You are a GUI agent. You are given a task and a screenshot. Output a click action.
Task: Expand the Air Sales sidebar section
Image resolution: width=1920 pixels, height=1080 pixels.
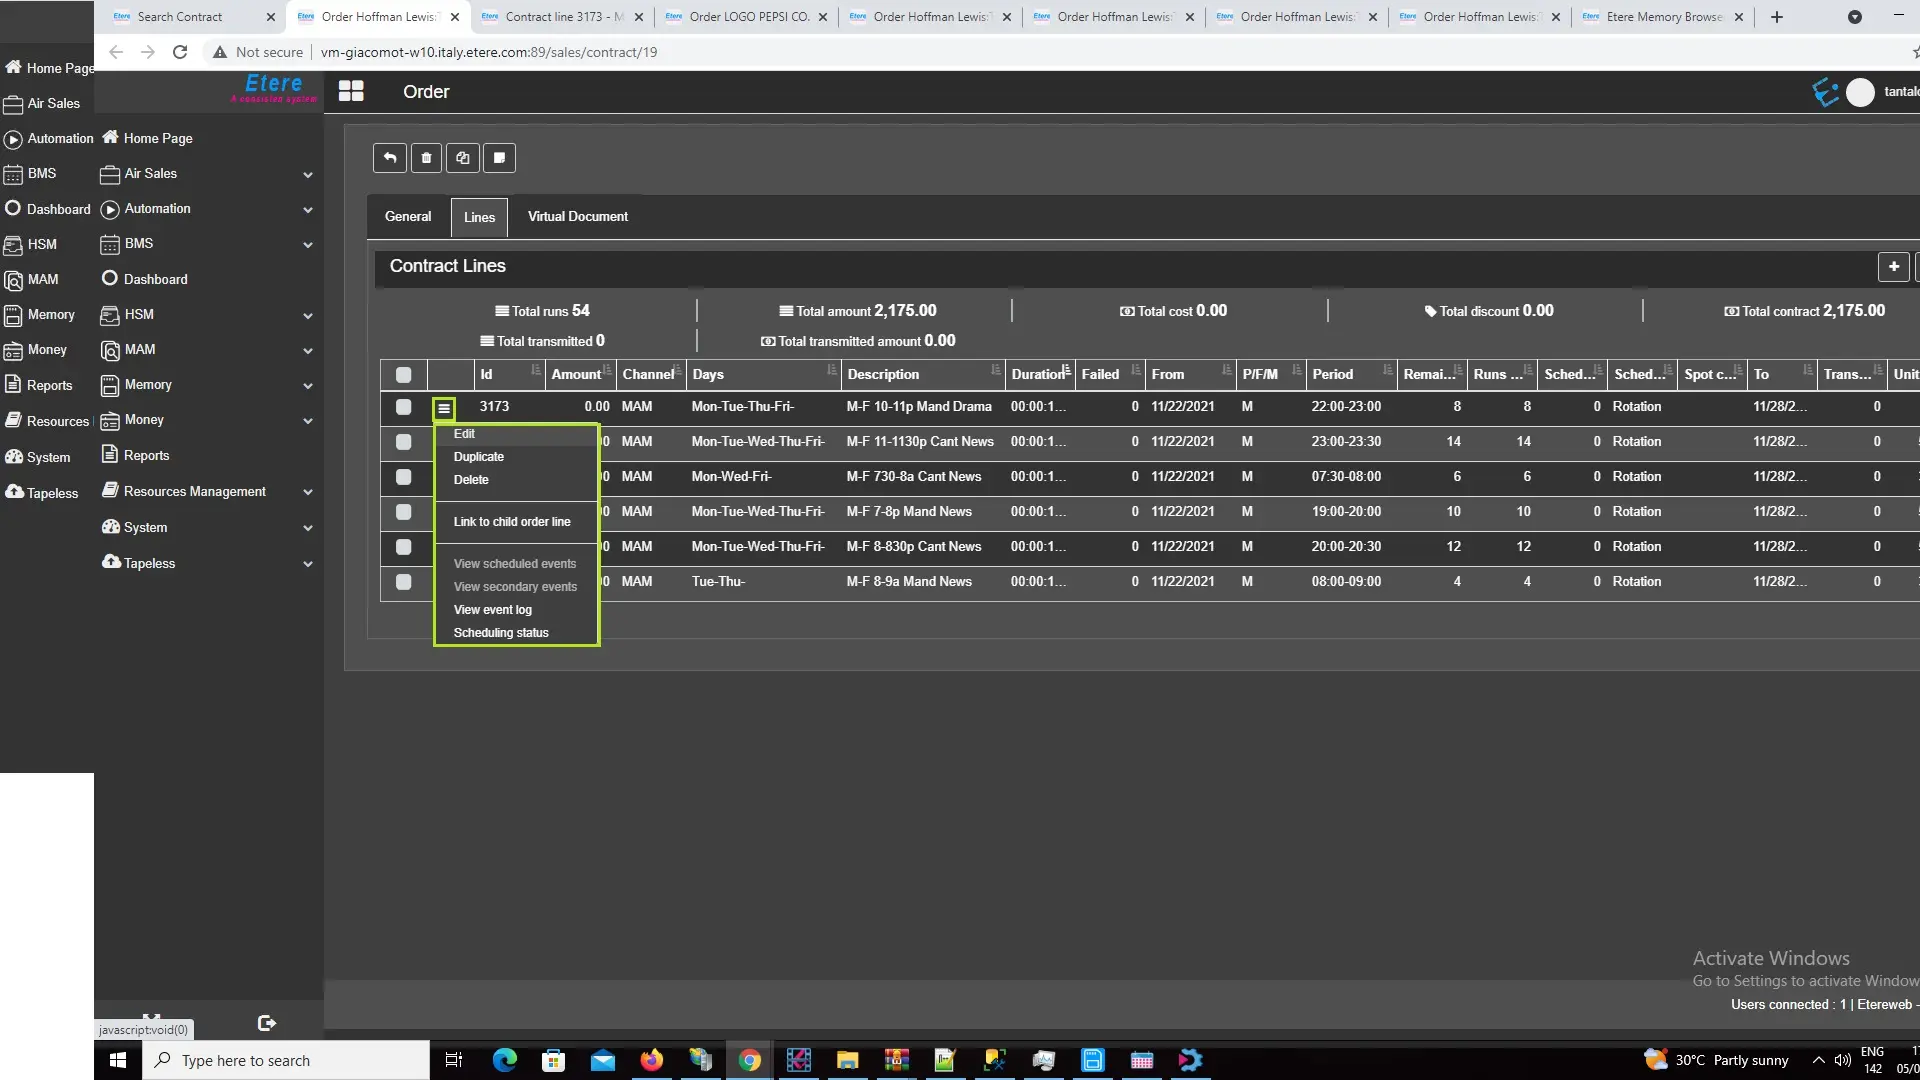[x=307, y=175]
